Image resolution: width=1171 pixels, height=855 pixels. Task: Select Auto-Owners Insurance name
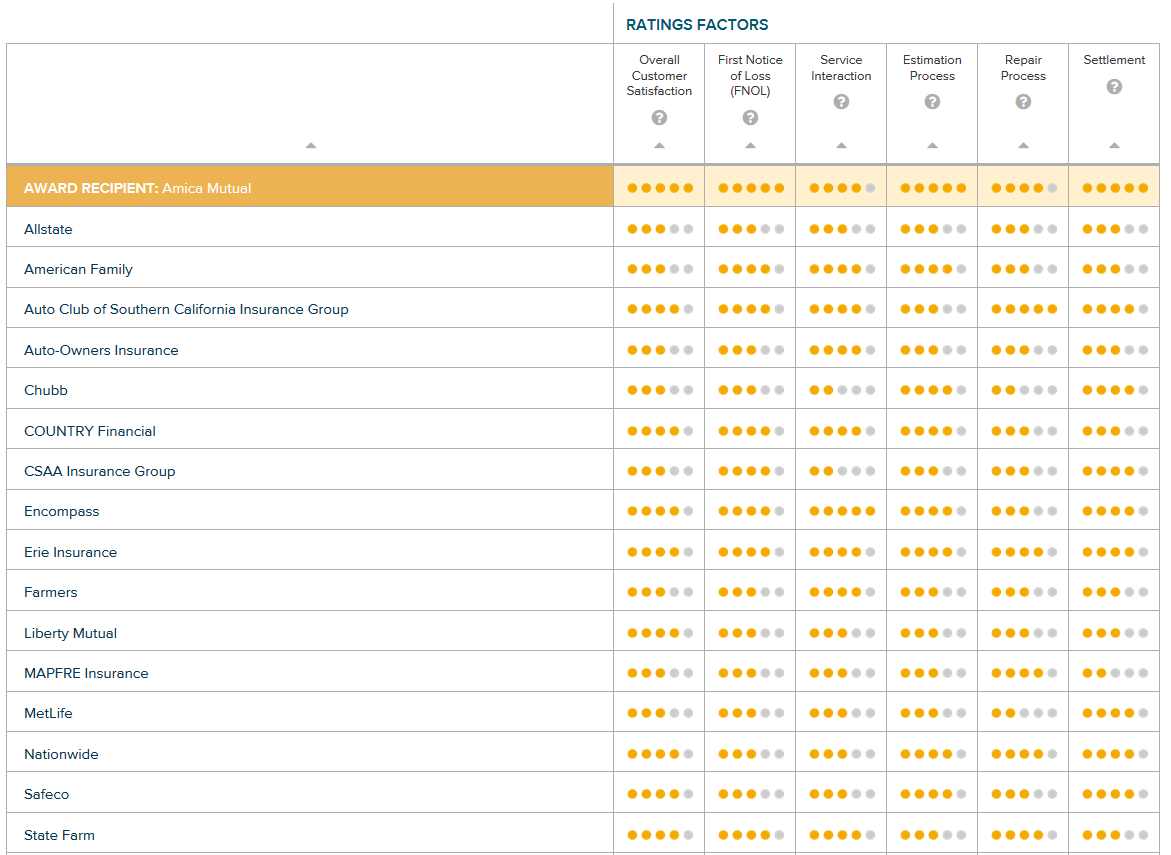(x=101, y=350)
